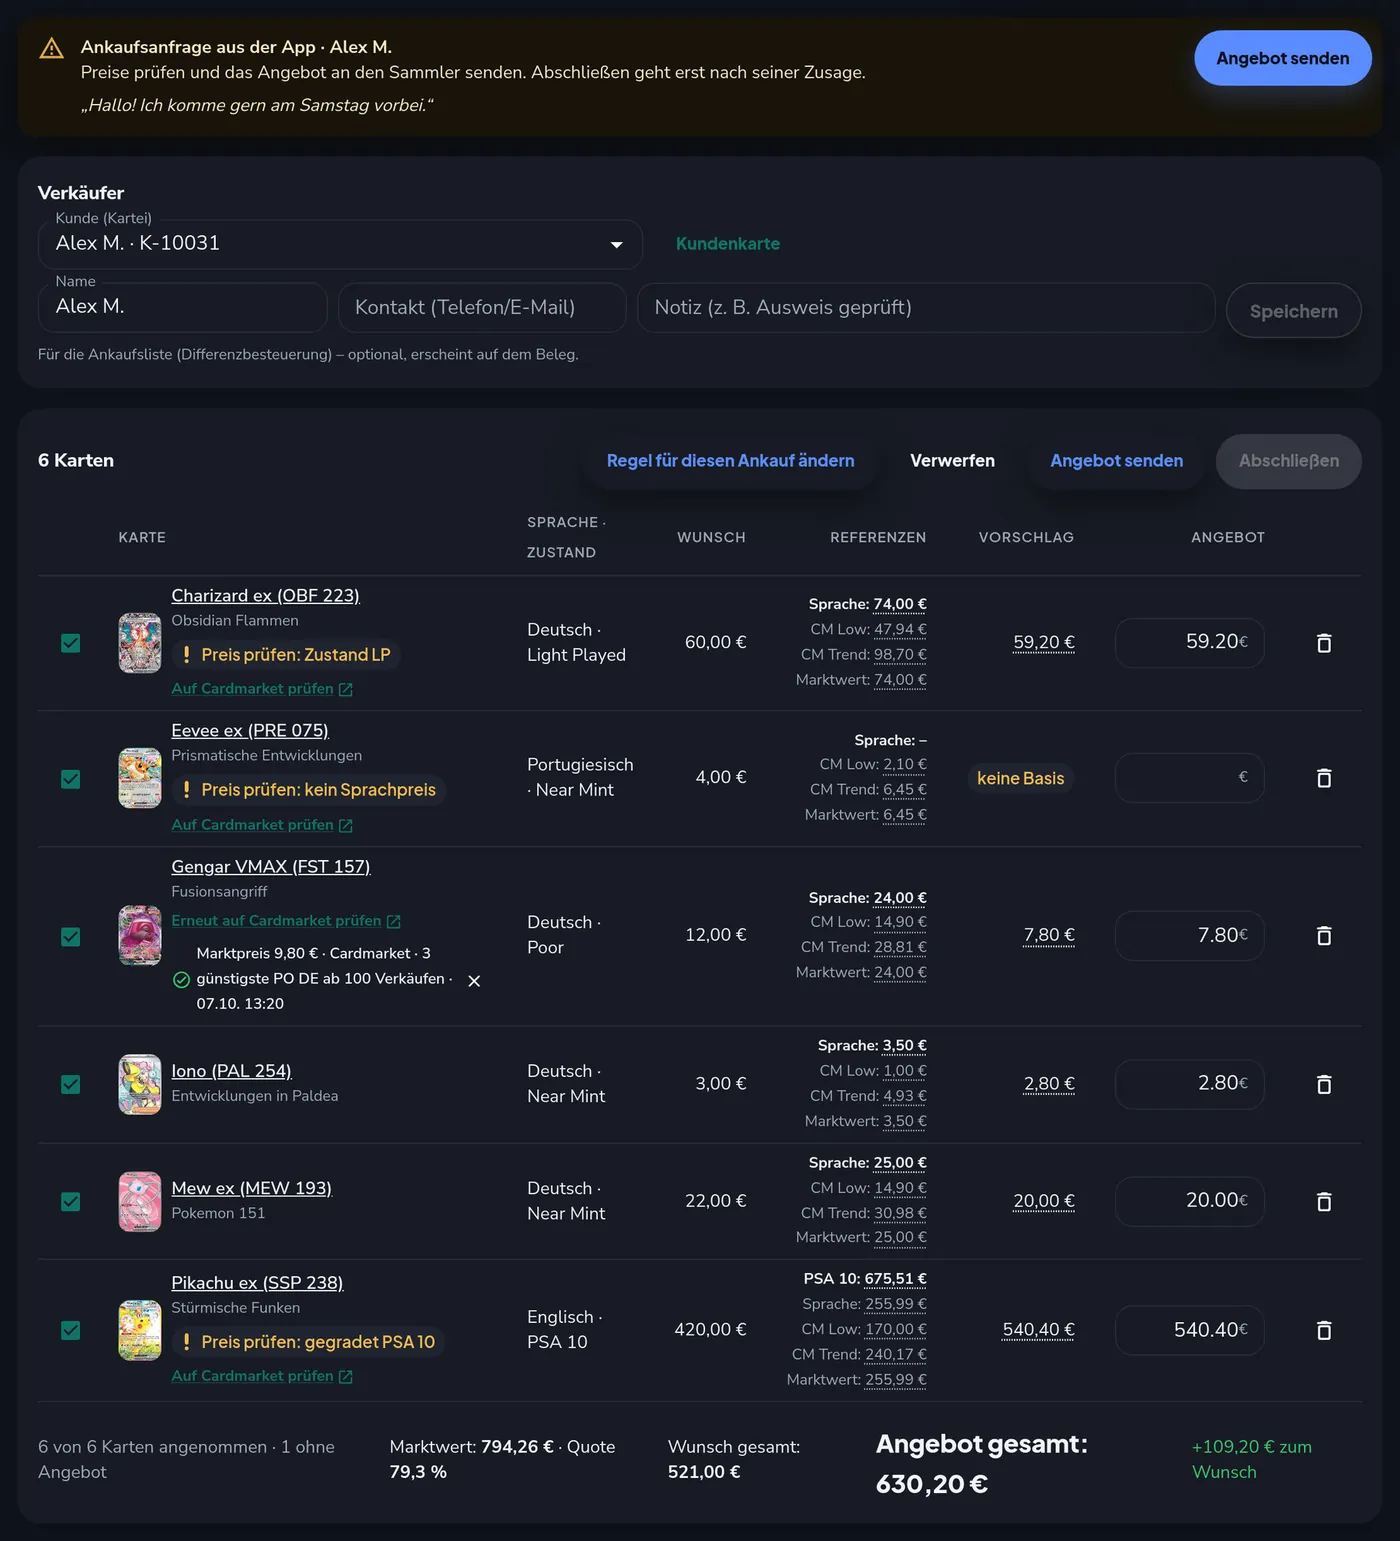Viewport: 1400px width, 1541px height.
Task: Click Regel für diesen Ankauf ändern
Action: pos(730,461)
